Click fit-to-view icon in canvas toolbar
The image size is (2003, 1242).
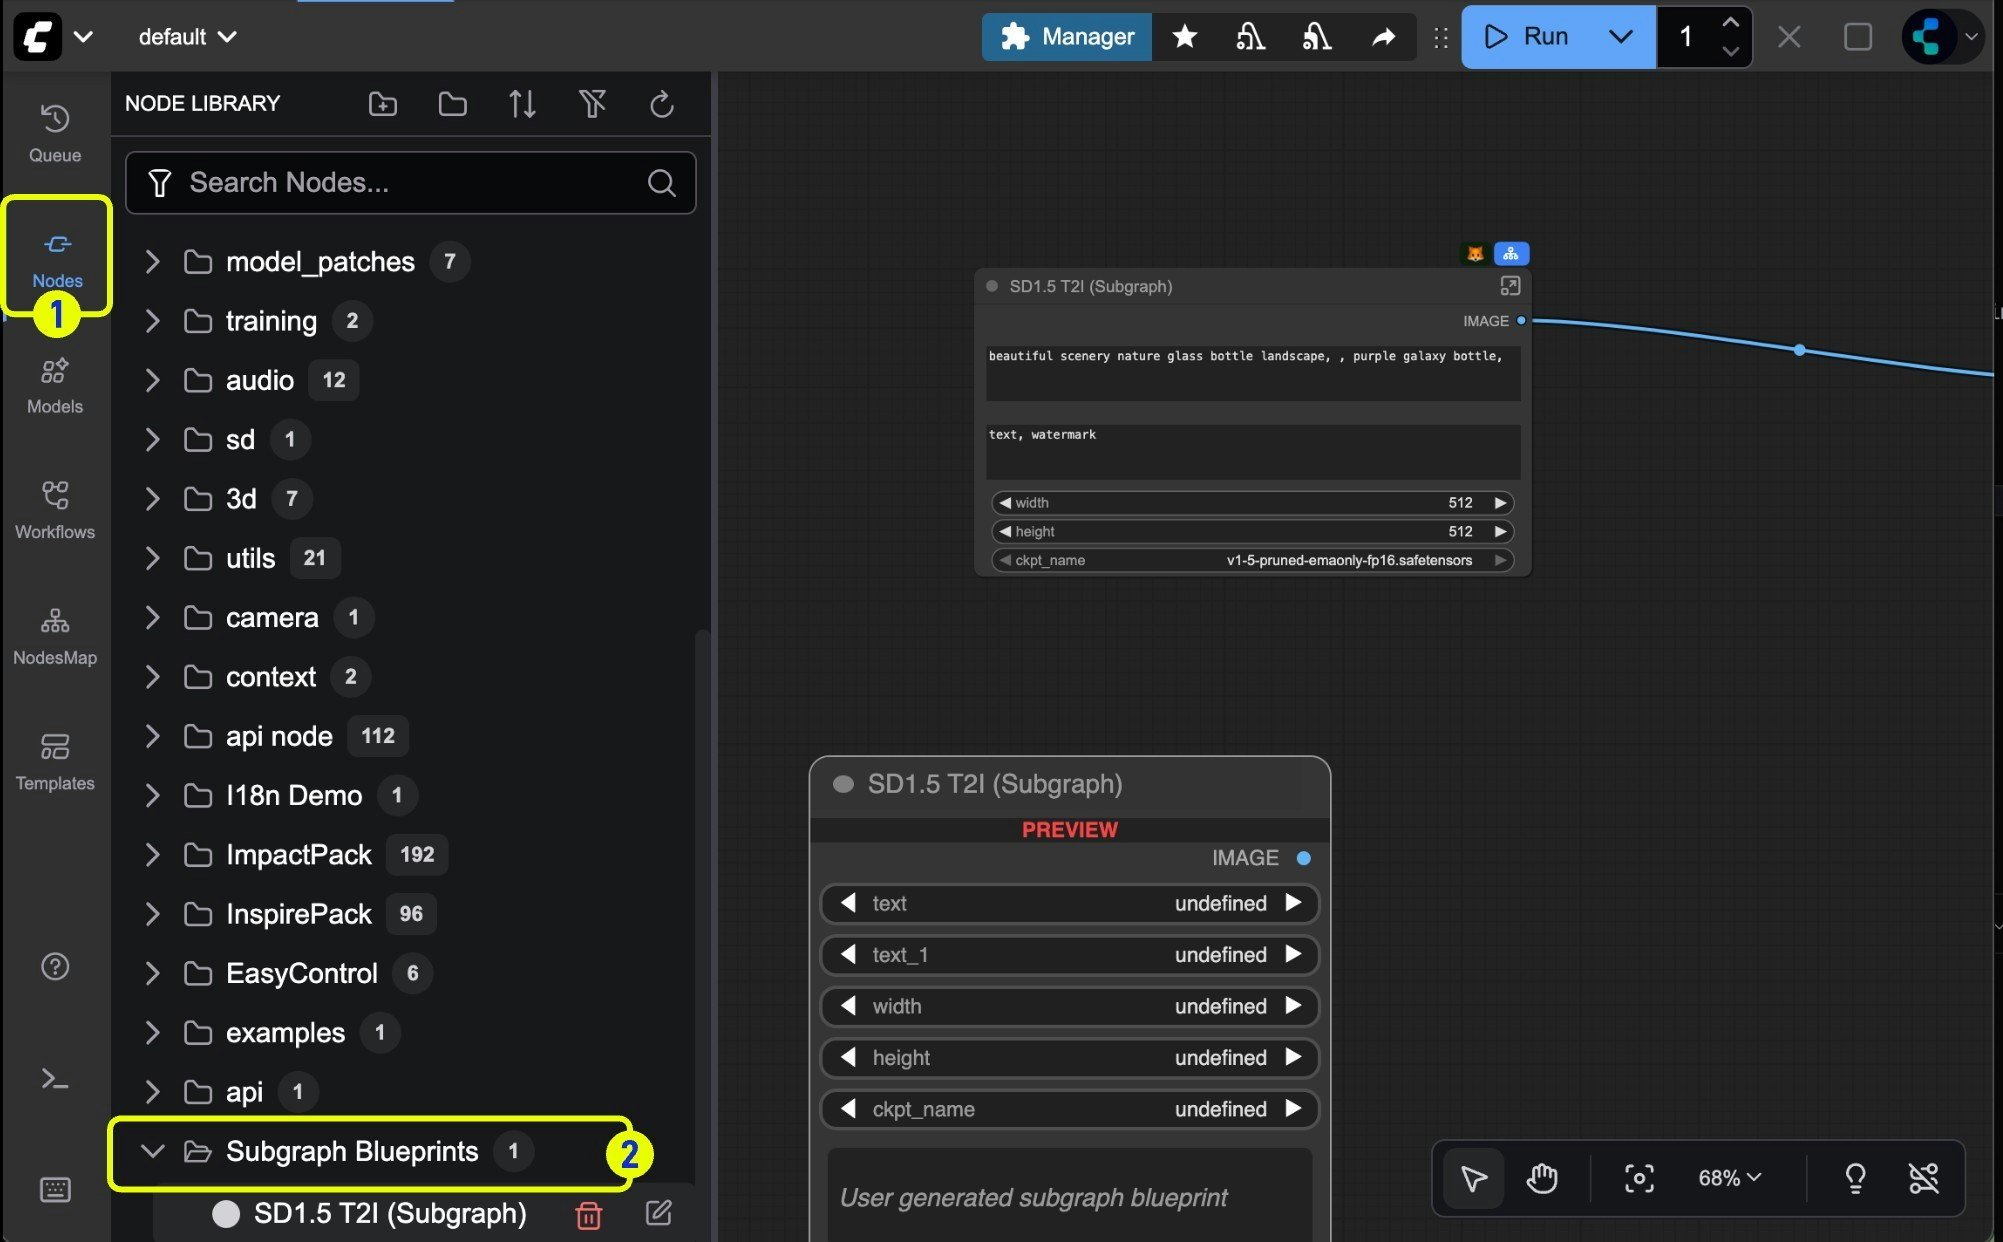[1639, 1177]
